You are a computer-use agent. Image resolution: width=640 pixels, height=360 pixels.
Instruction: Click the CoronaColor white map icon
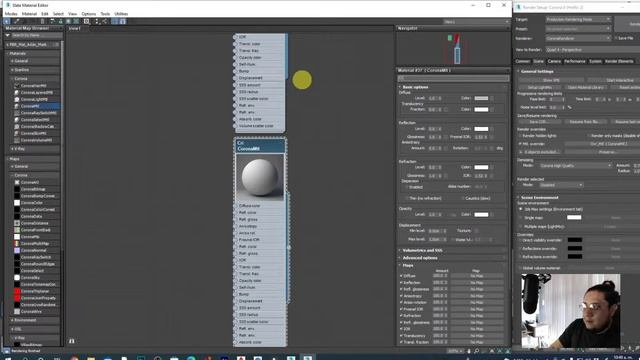17,203
